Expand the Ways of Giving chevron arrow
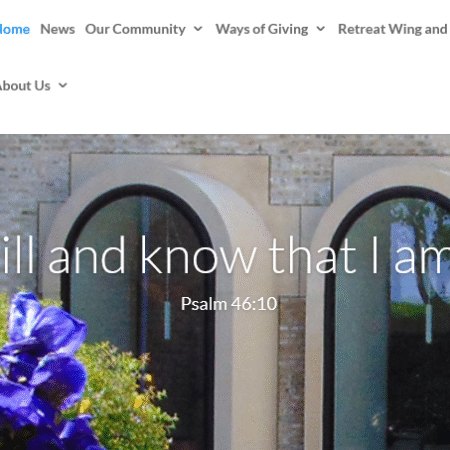The height and width of the screenshot is (450, 450). [321, 29]
